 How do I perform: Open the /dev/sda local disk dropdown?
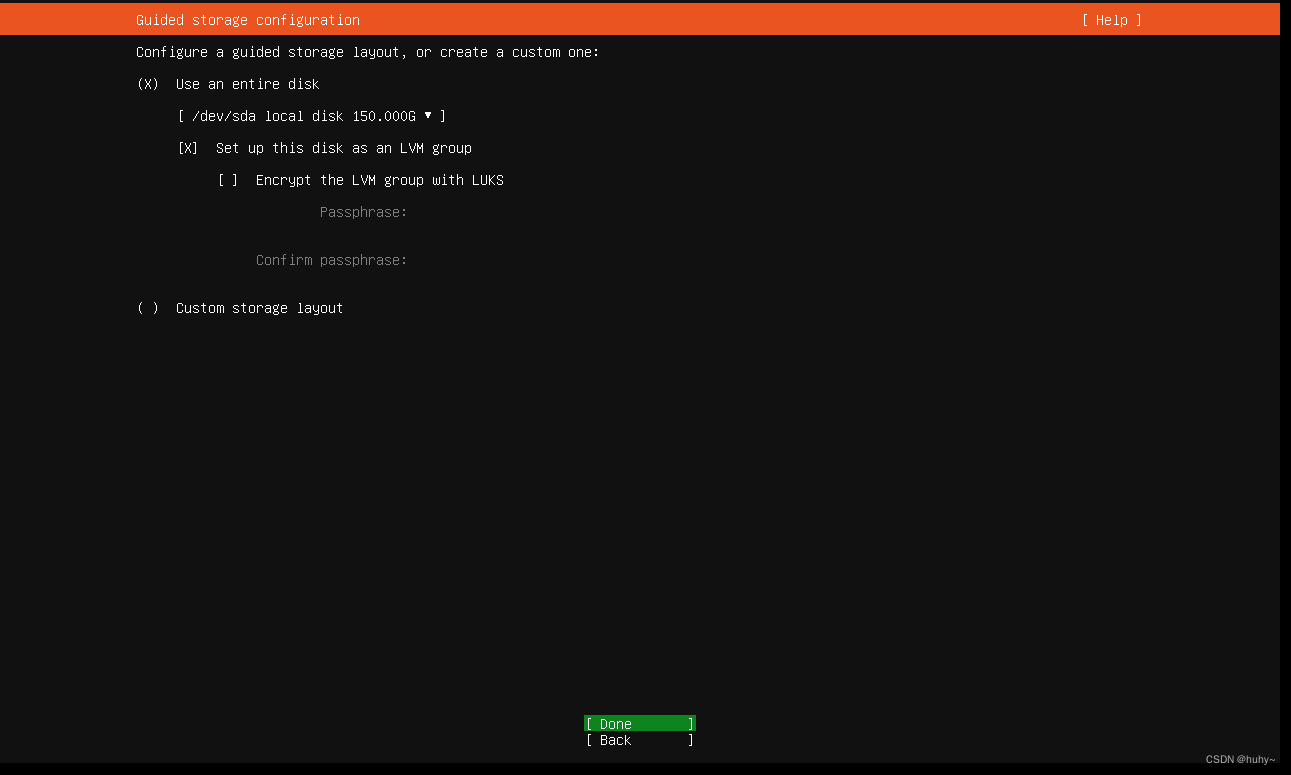[311, 116]
